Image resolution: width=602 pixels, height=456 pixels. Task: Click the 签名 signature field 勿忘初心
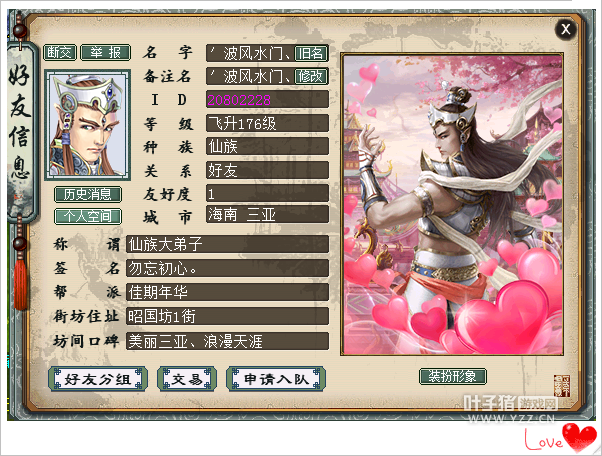(x=228, y=268)
